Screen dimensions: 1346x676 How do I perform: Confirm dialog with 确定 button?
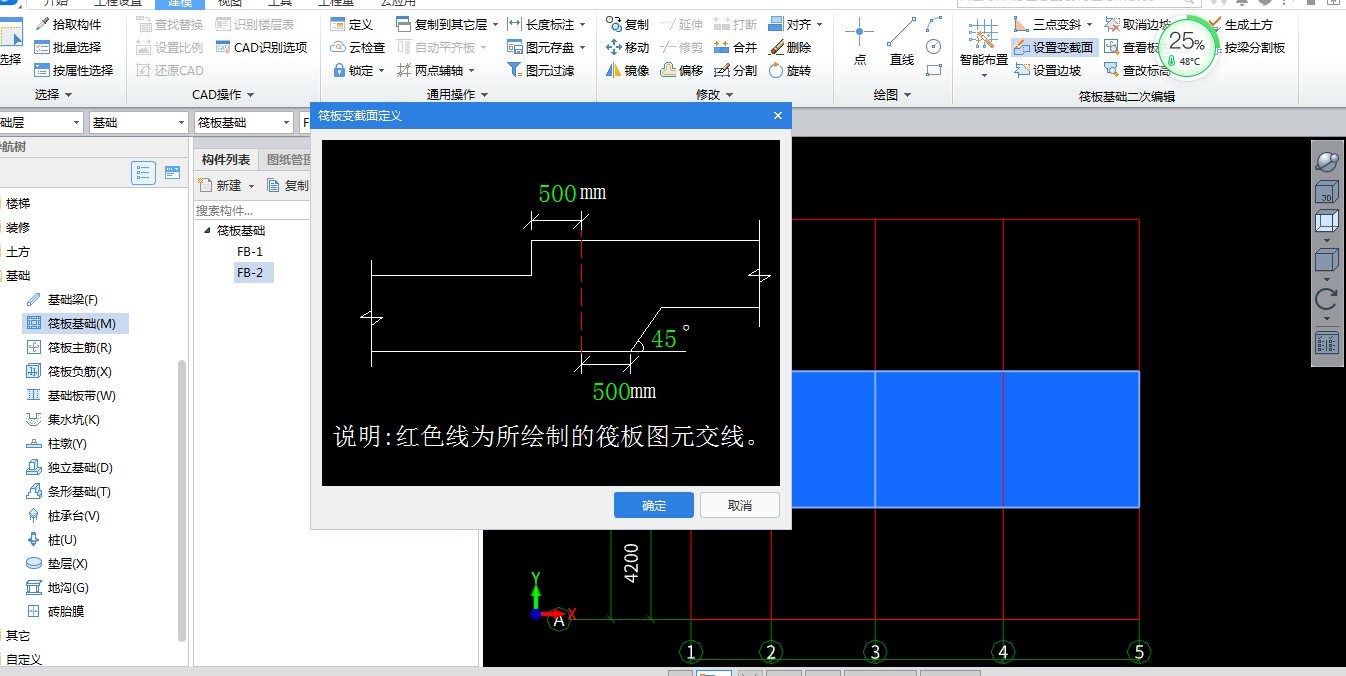[654, 505]
